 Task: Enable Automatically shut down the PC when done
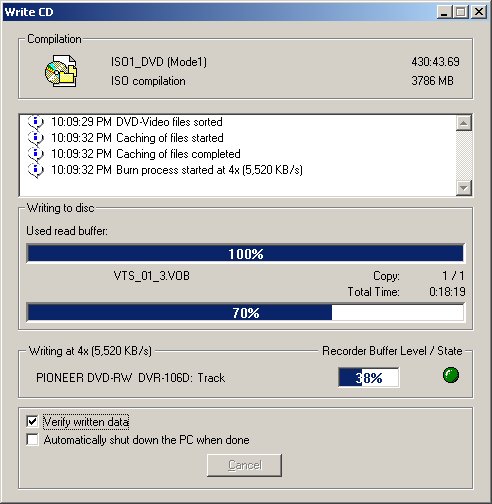tap(32, 440)
